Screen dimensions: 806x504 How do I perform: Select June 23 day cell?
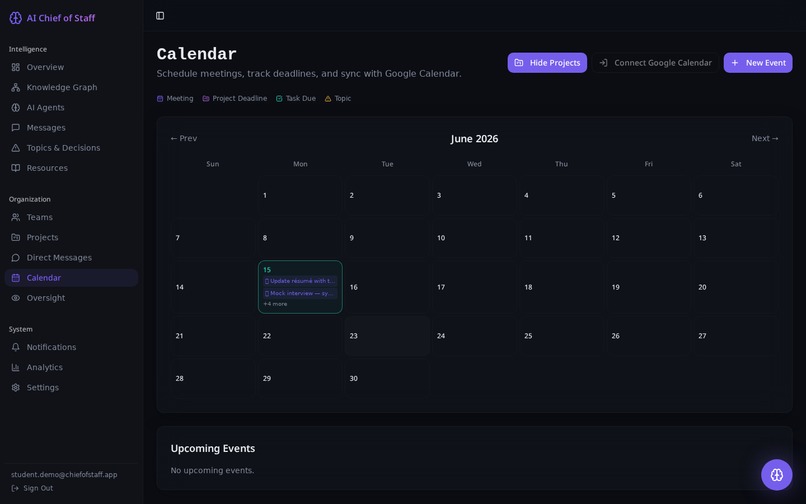[387, 336]
